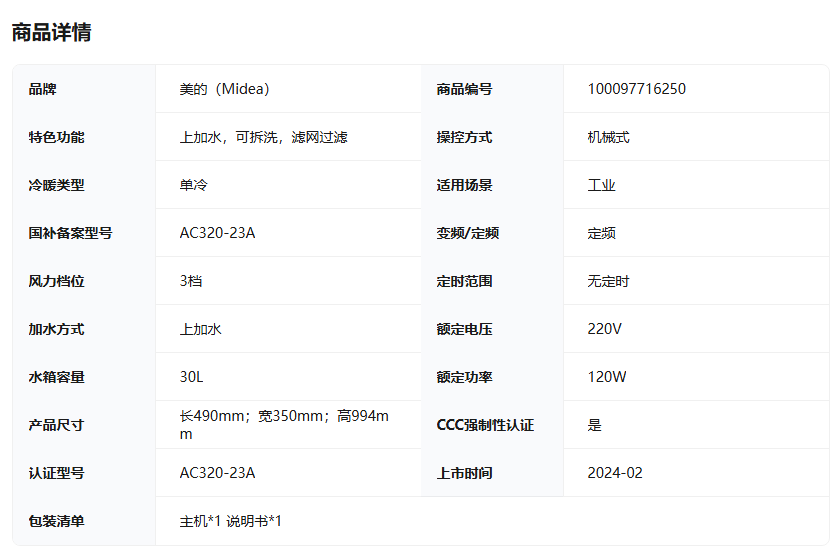Click the 变频/定频 label
This screenshot has width=832, height=556.
coord(467,233)
